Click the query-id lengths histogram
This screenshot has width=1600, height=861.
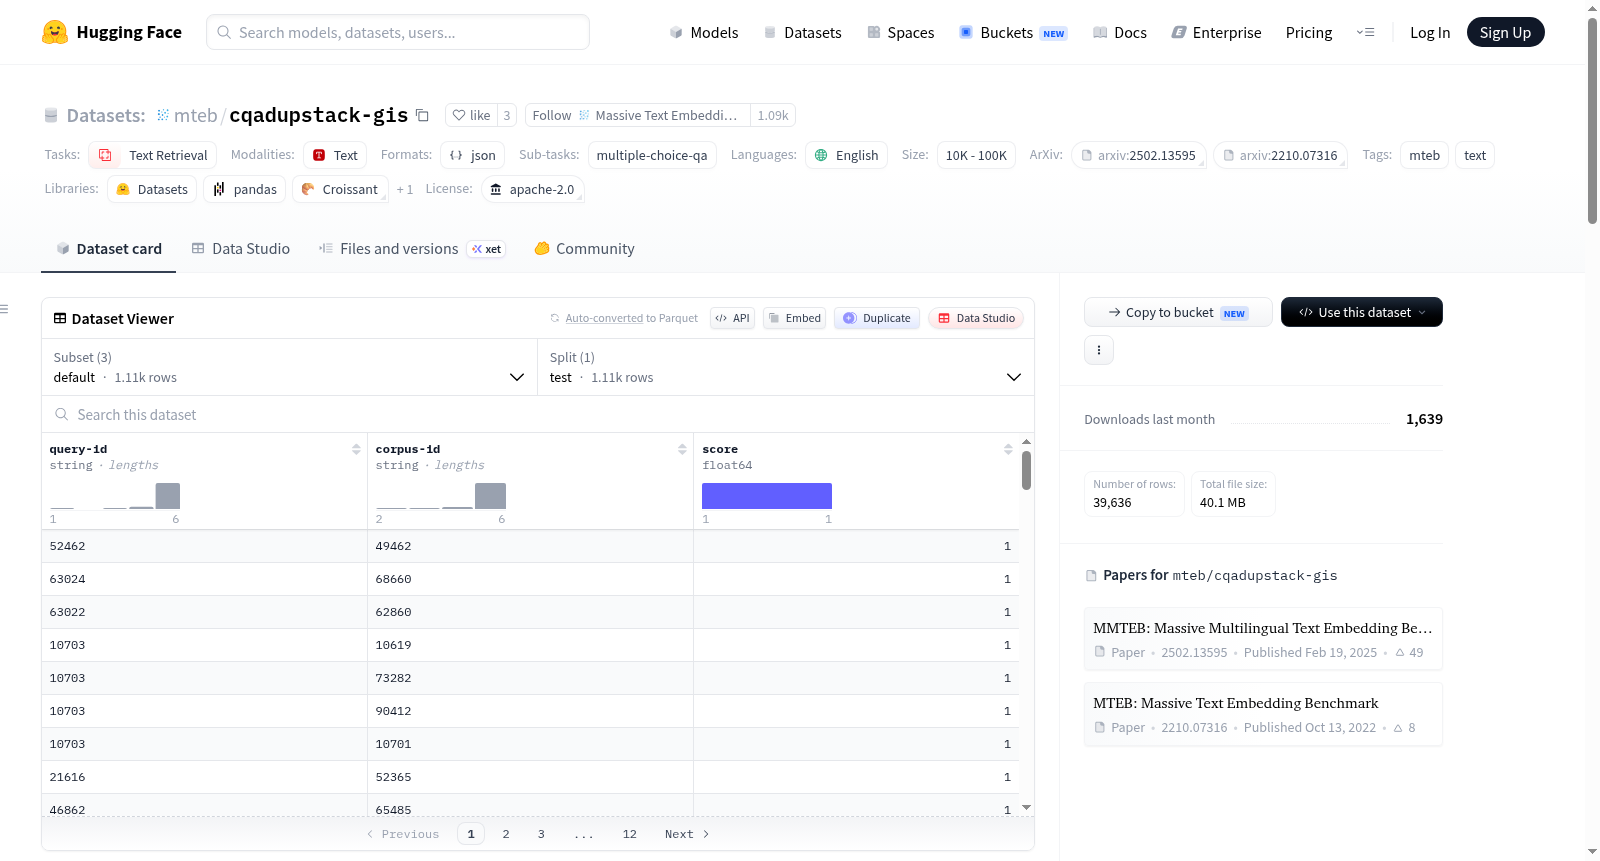coord(115,496)
